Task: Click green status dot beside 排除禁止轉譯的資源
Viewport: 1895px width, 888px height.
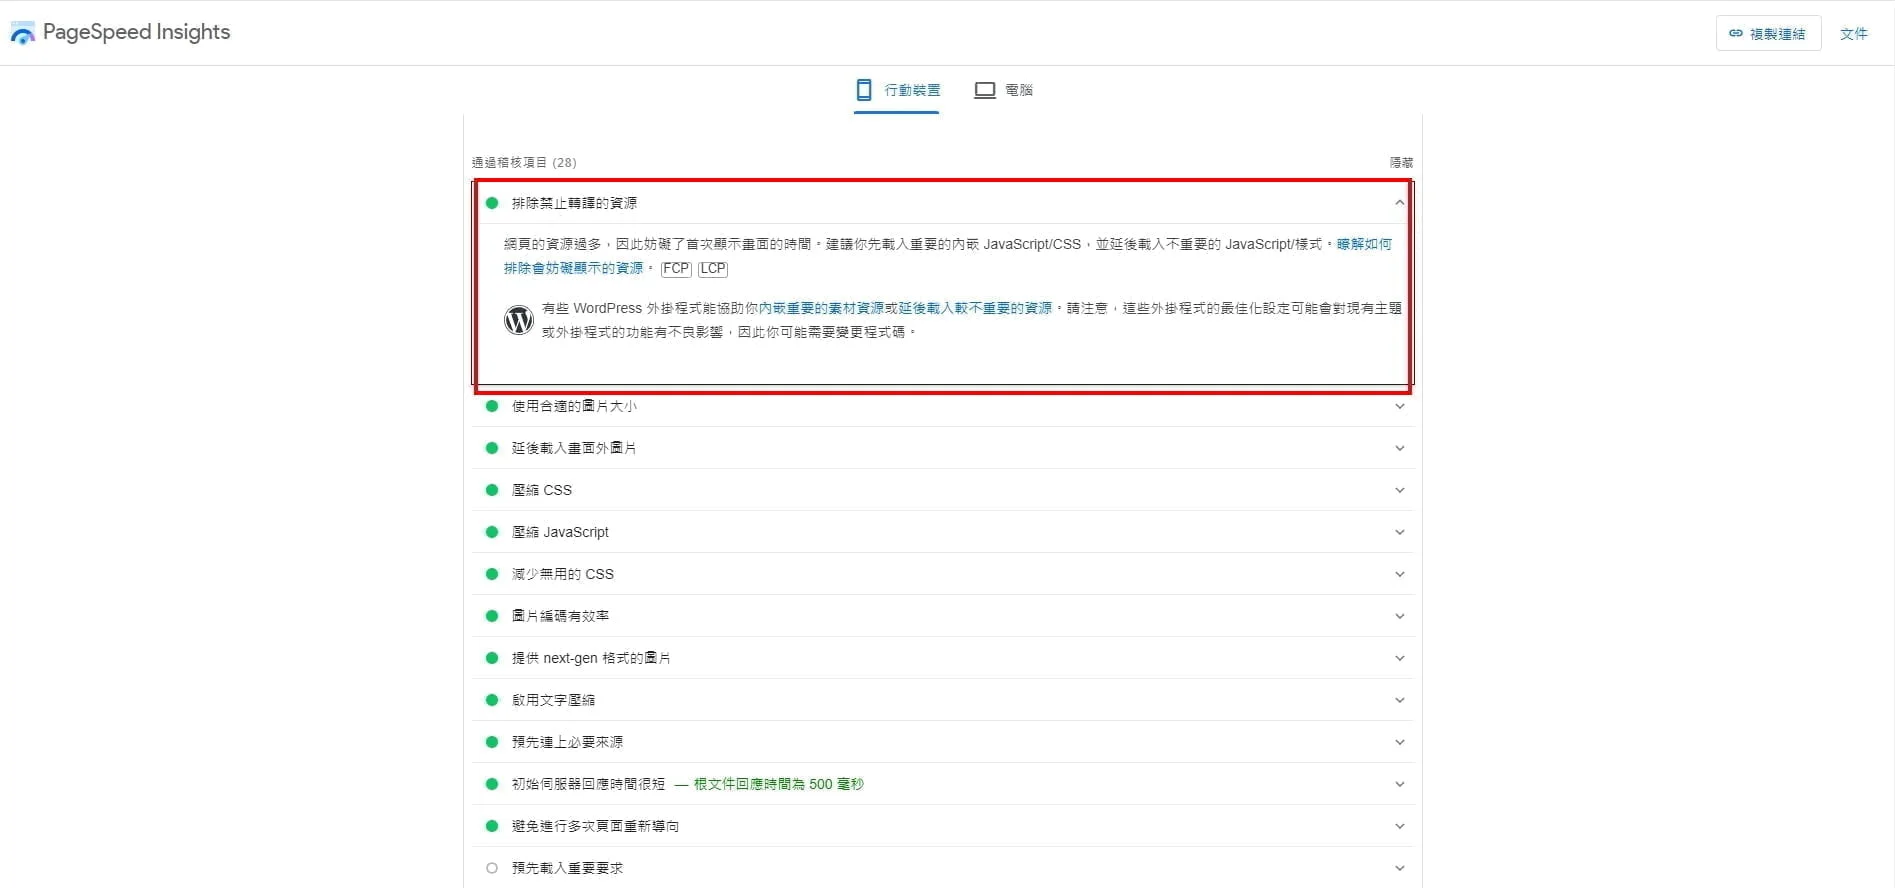Action: (492, 203)
